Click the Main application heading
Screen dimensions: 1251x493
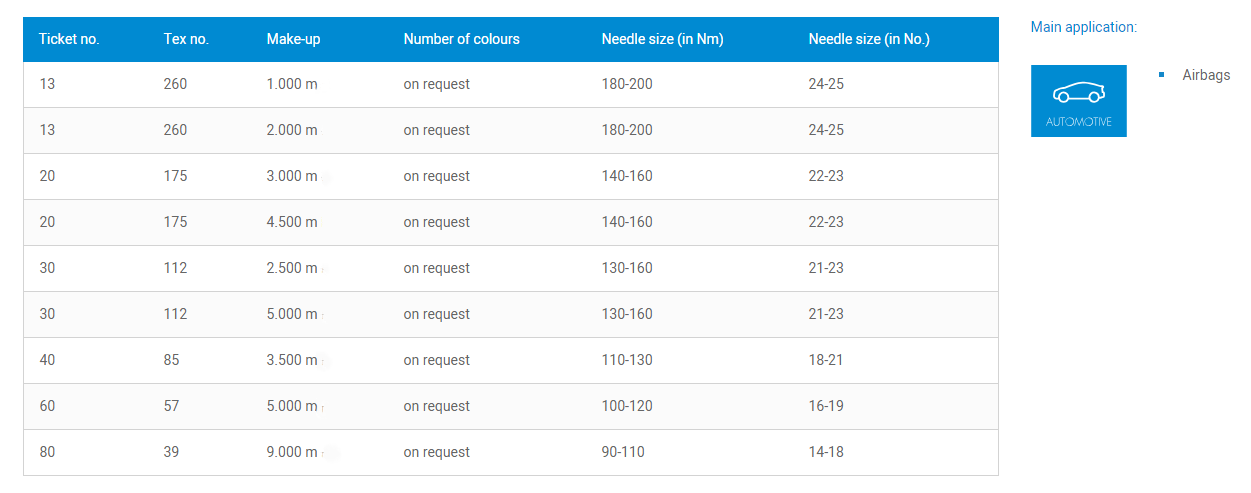(1083, 27)
